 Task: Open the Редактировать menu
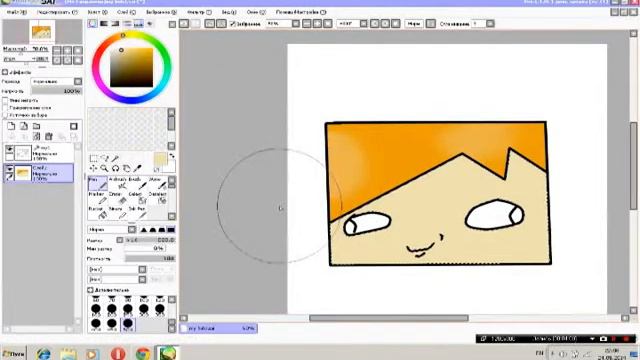click(57, 12)
